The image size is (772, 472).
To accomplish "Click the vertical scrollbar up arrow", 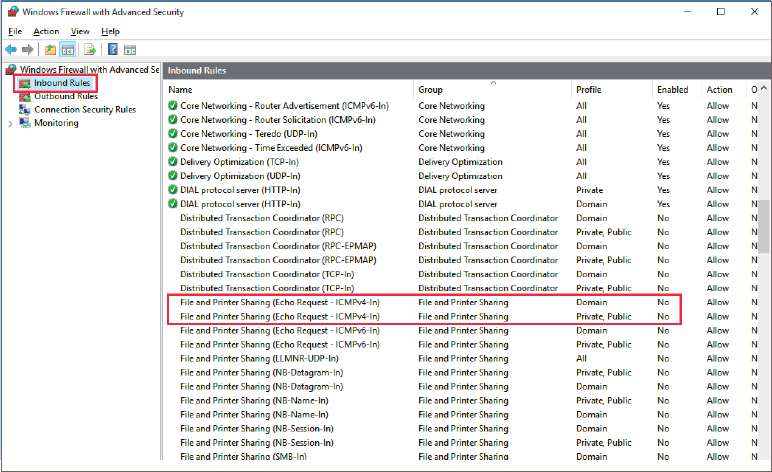I will tap(764, 88).
